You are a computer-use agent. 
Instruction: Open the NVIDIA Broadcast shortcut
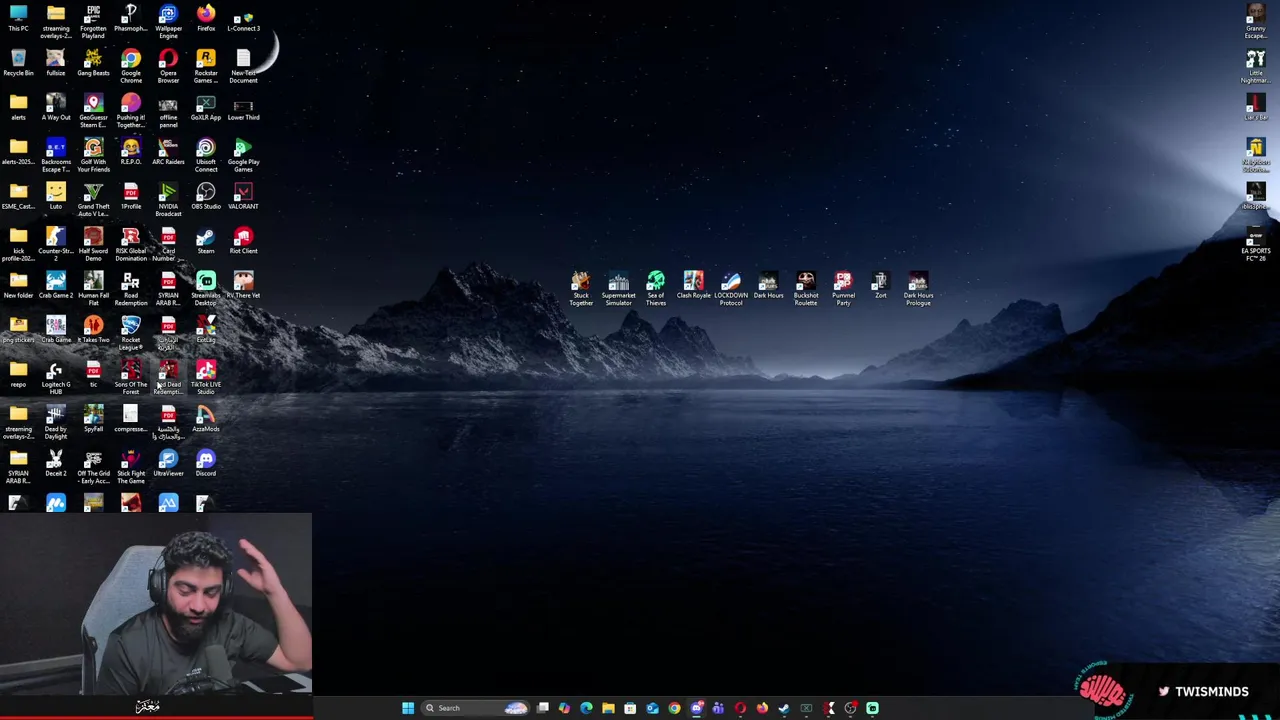click(x=168, y=200)
